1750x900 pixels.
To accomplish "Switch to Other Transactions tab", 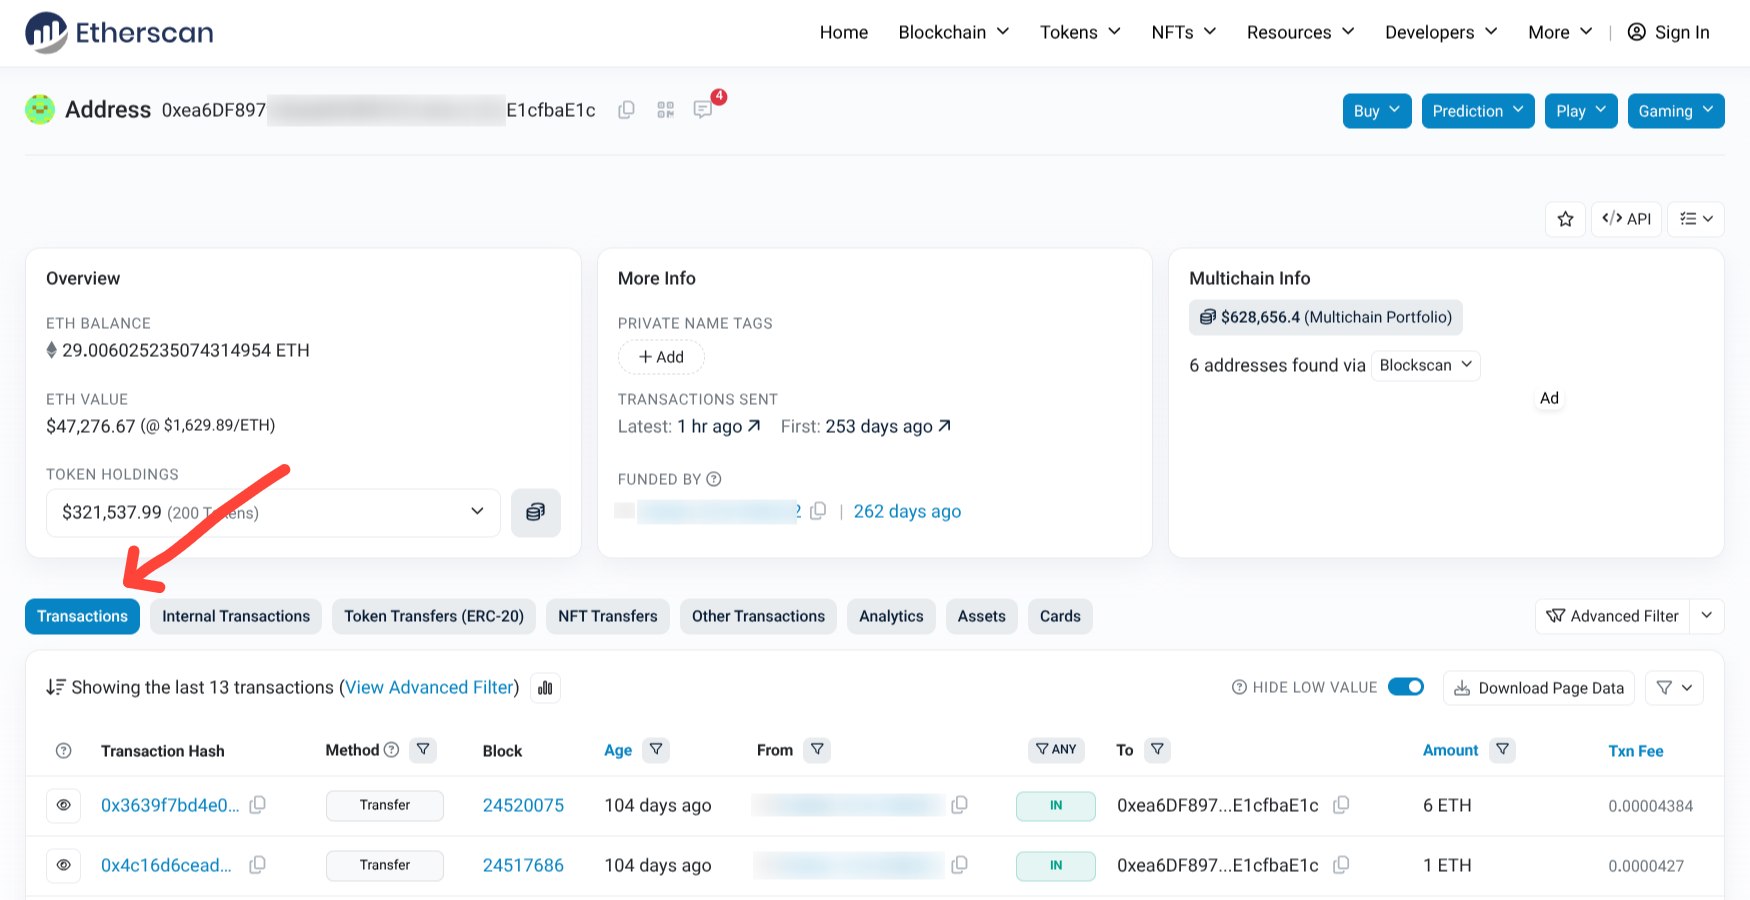I will 758,616.
